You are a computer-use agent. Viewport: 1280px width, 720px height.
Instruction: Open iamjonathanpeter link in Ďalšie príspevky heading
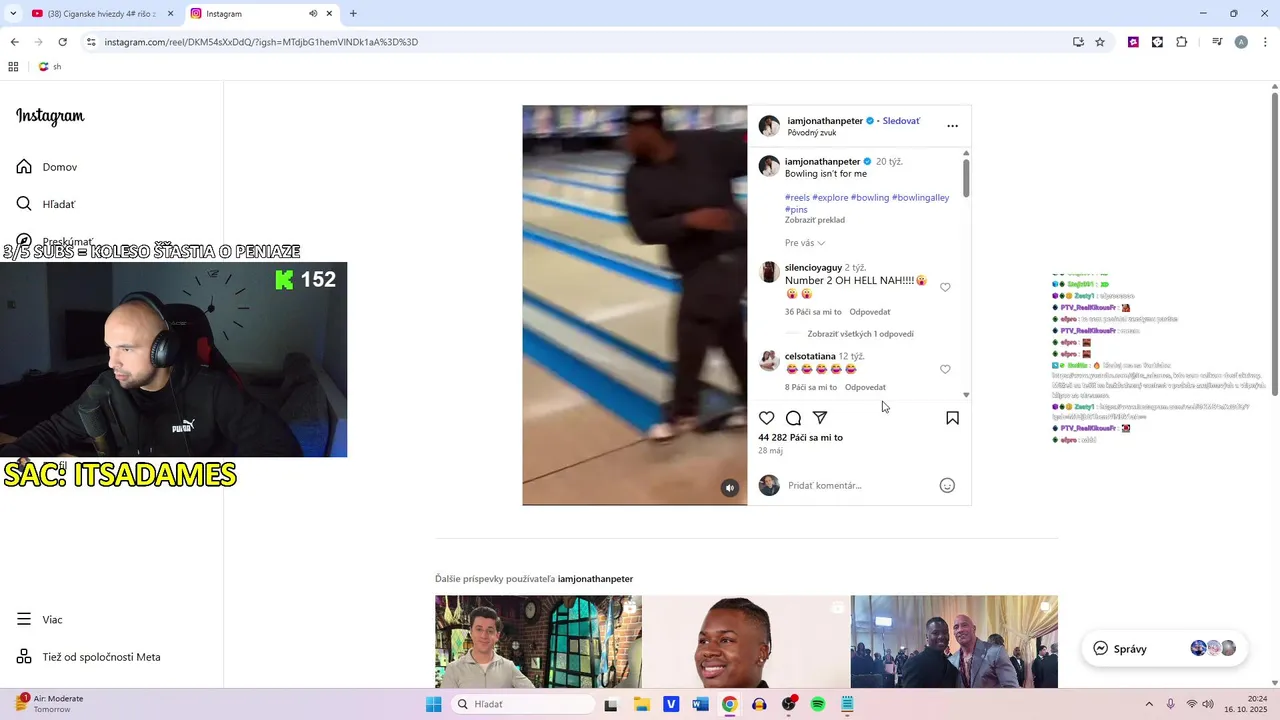[595, 579]
